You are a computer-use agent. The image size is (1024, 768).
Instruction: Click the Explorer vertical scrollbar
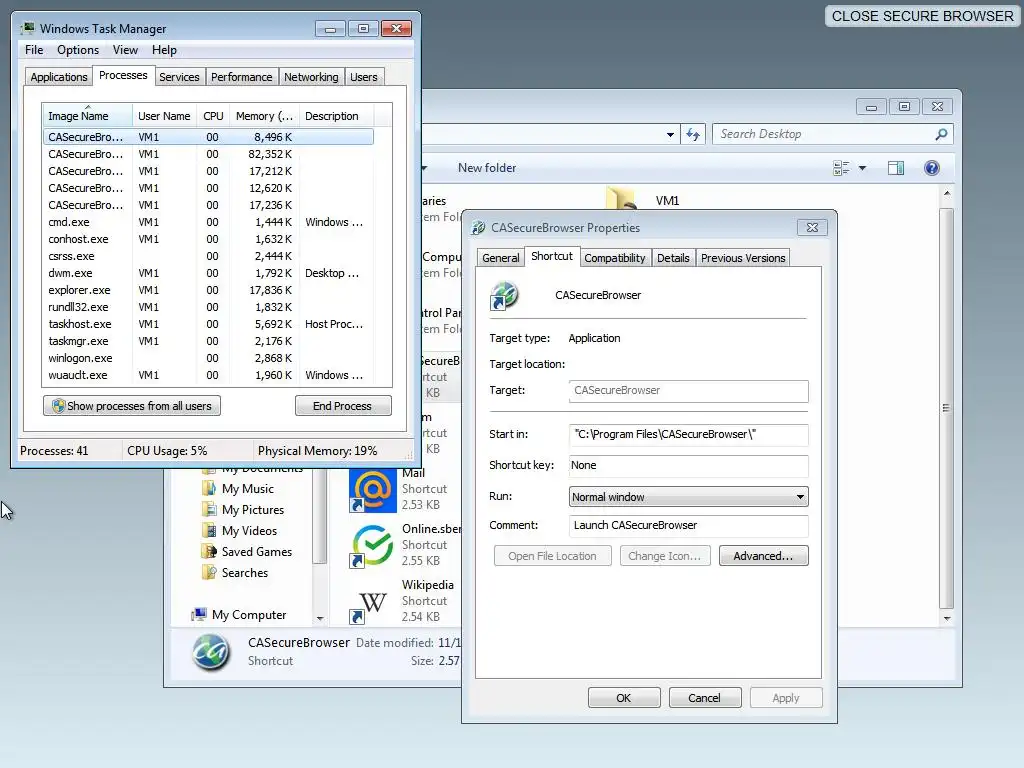click(x=946, y=406)
